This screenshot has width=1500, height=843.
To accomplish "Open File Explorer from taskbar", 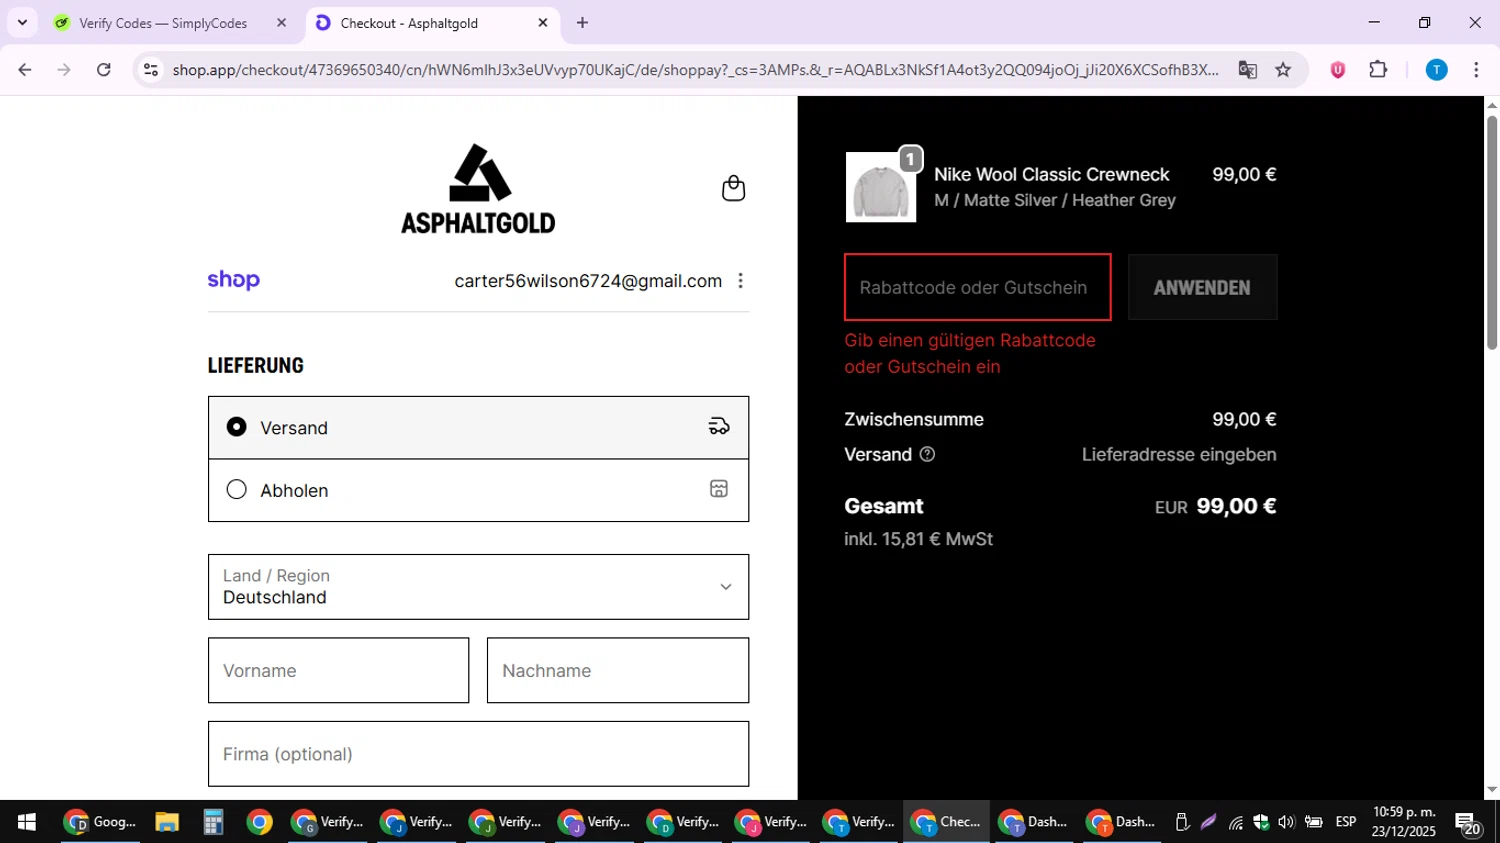I will click(167, 822).
